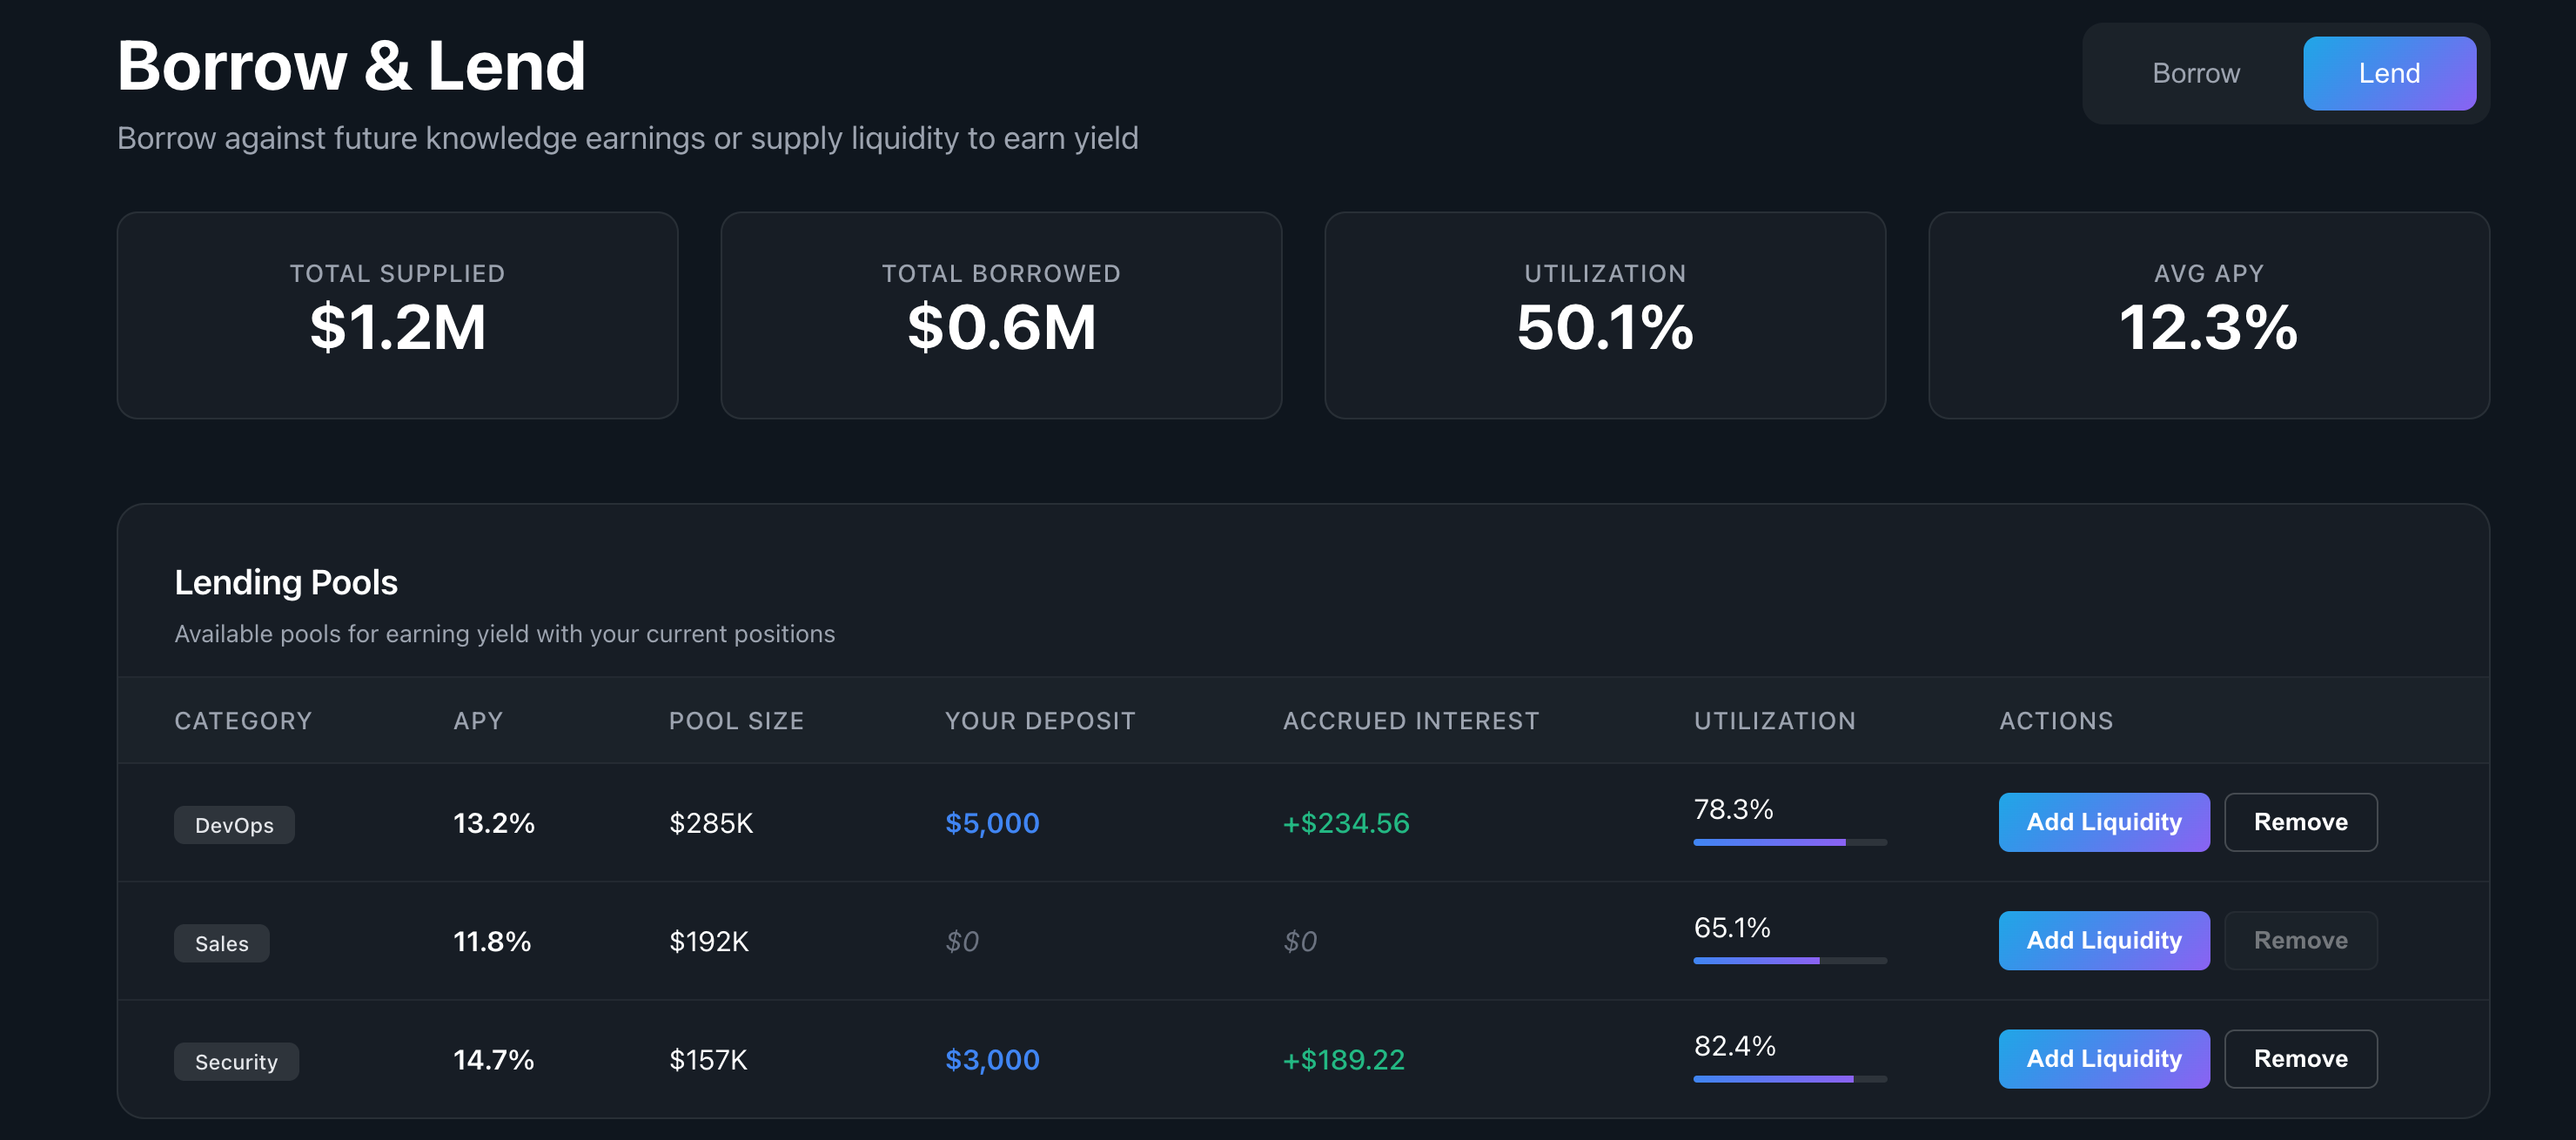2576x1140 pixels.
Task: Click the ACTIONS column header
Action: (2056, 721)
